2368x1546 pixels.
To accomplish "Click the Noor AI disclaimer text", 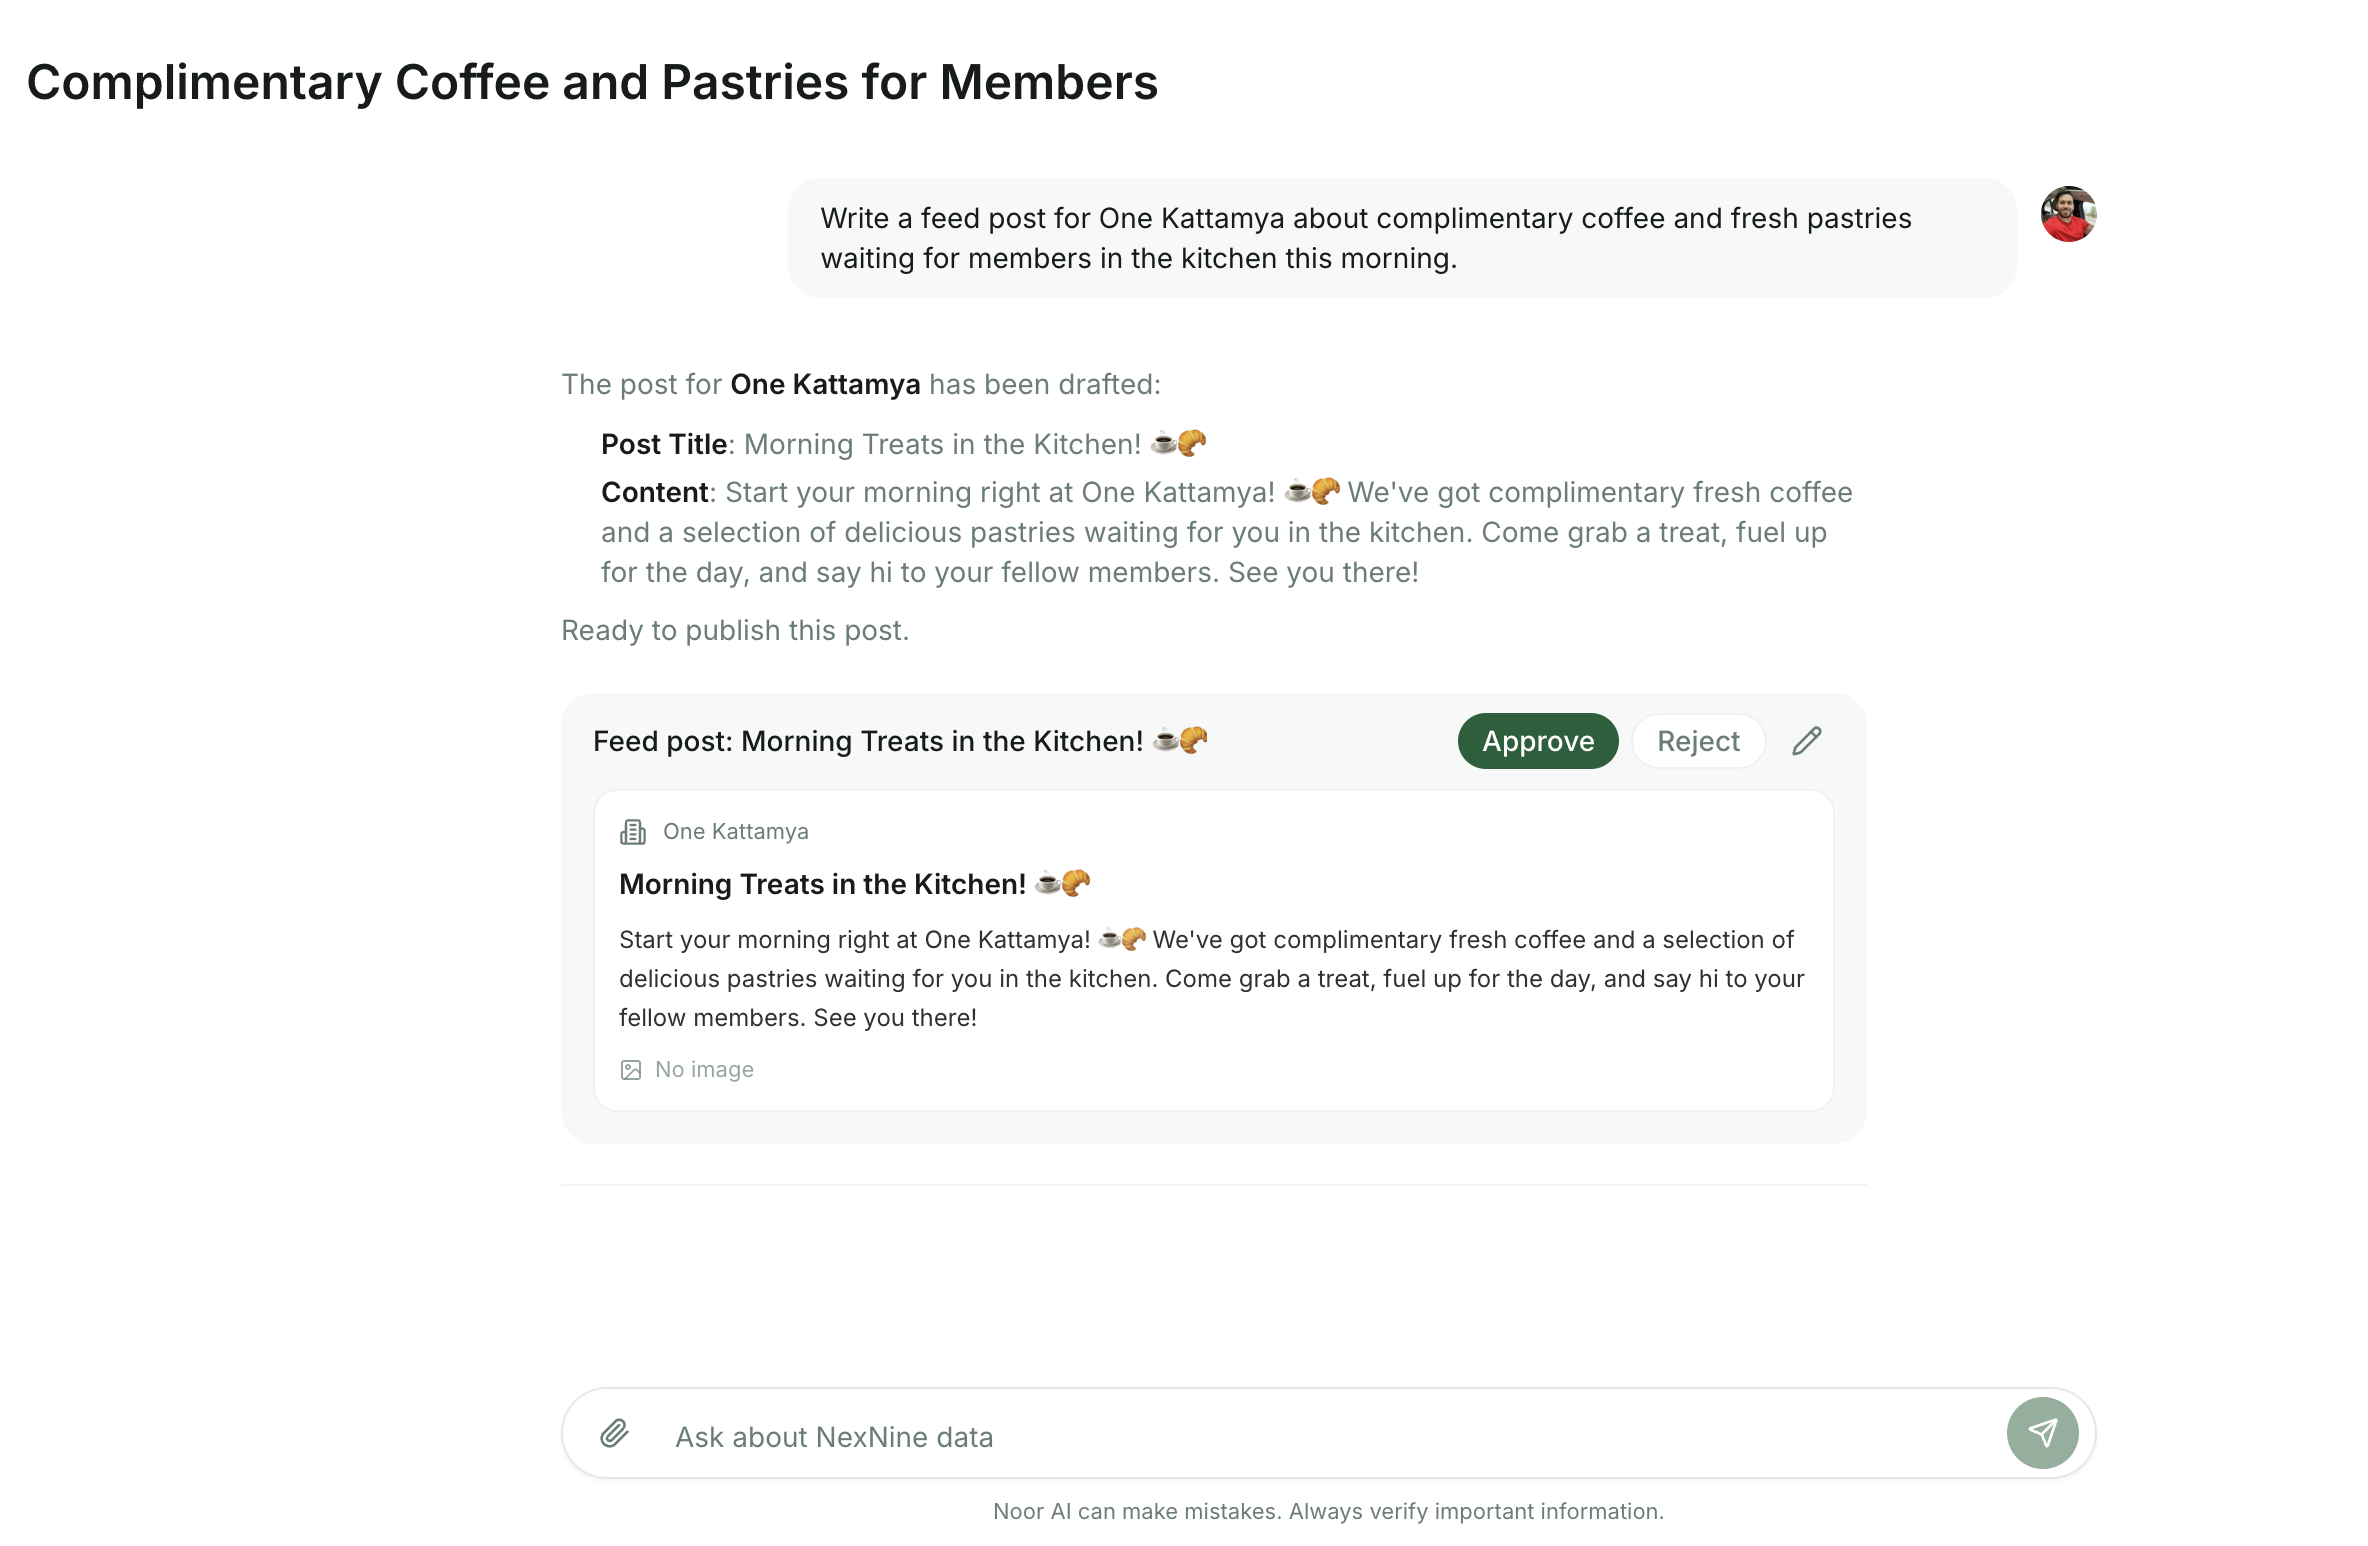I will coord(1328,1511).
